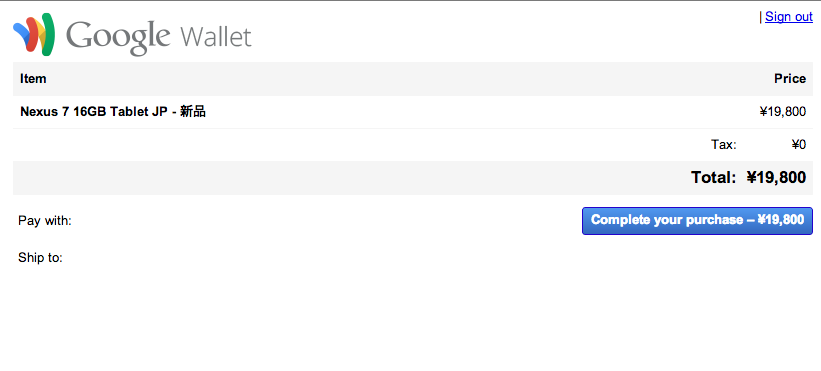Click the gray Wallet text in logo

click(216, 37)
